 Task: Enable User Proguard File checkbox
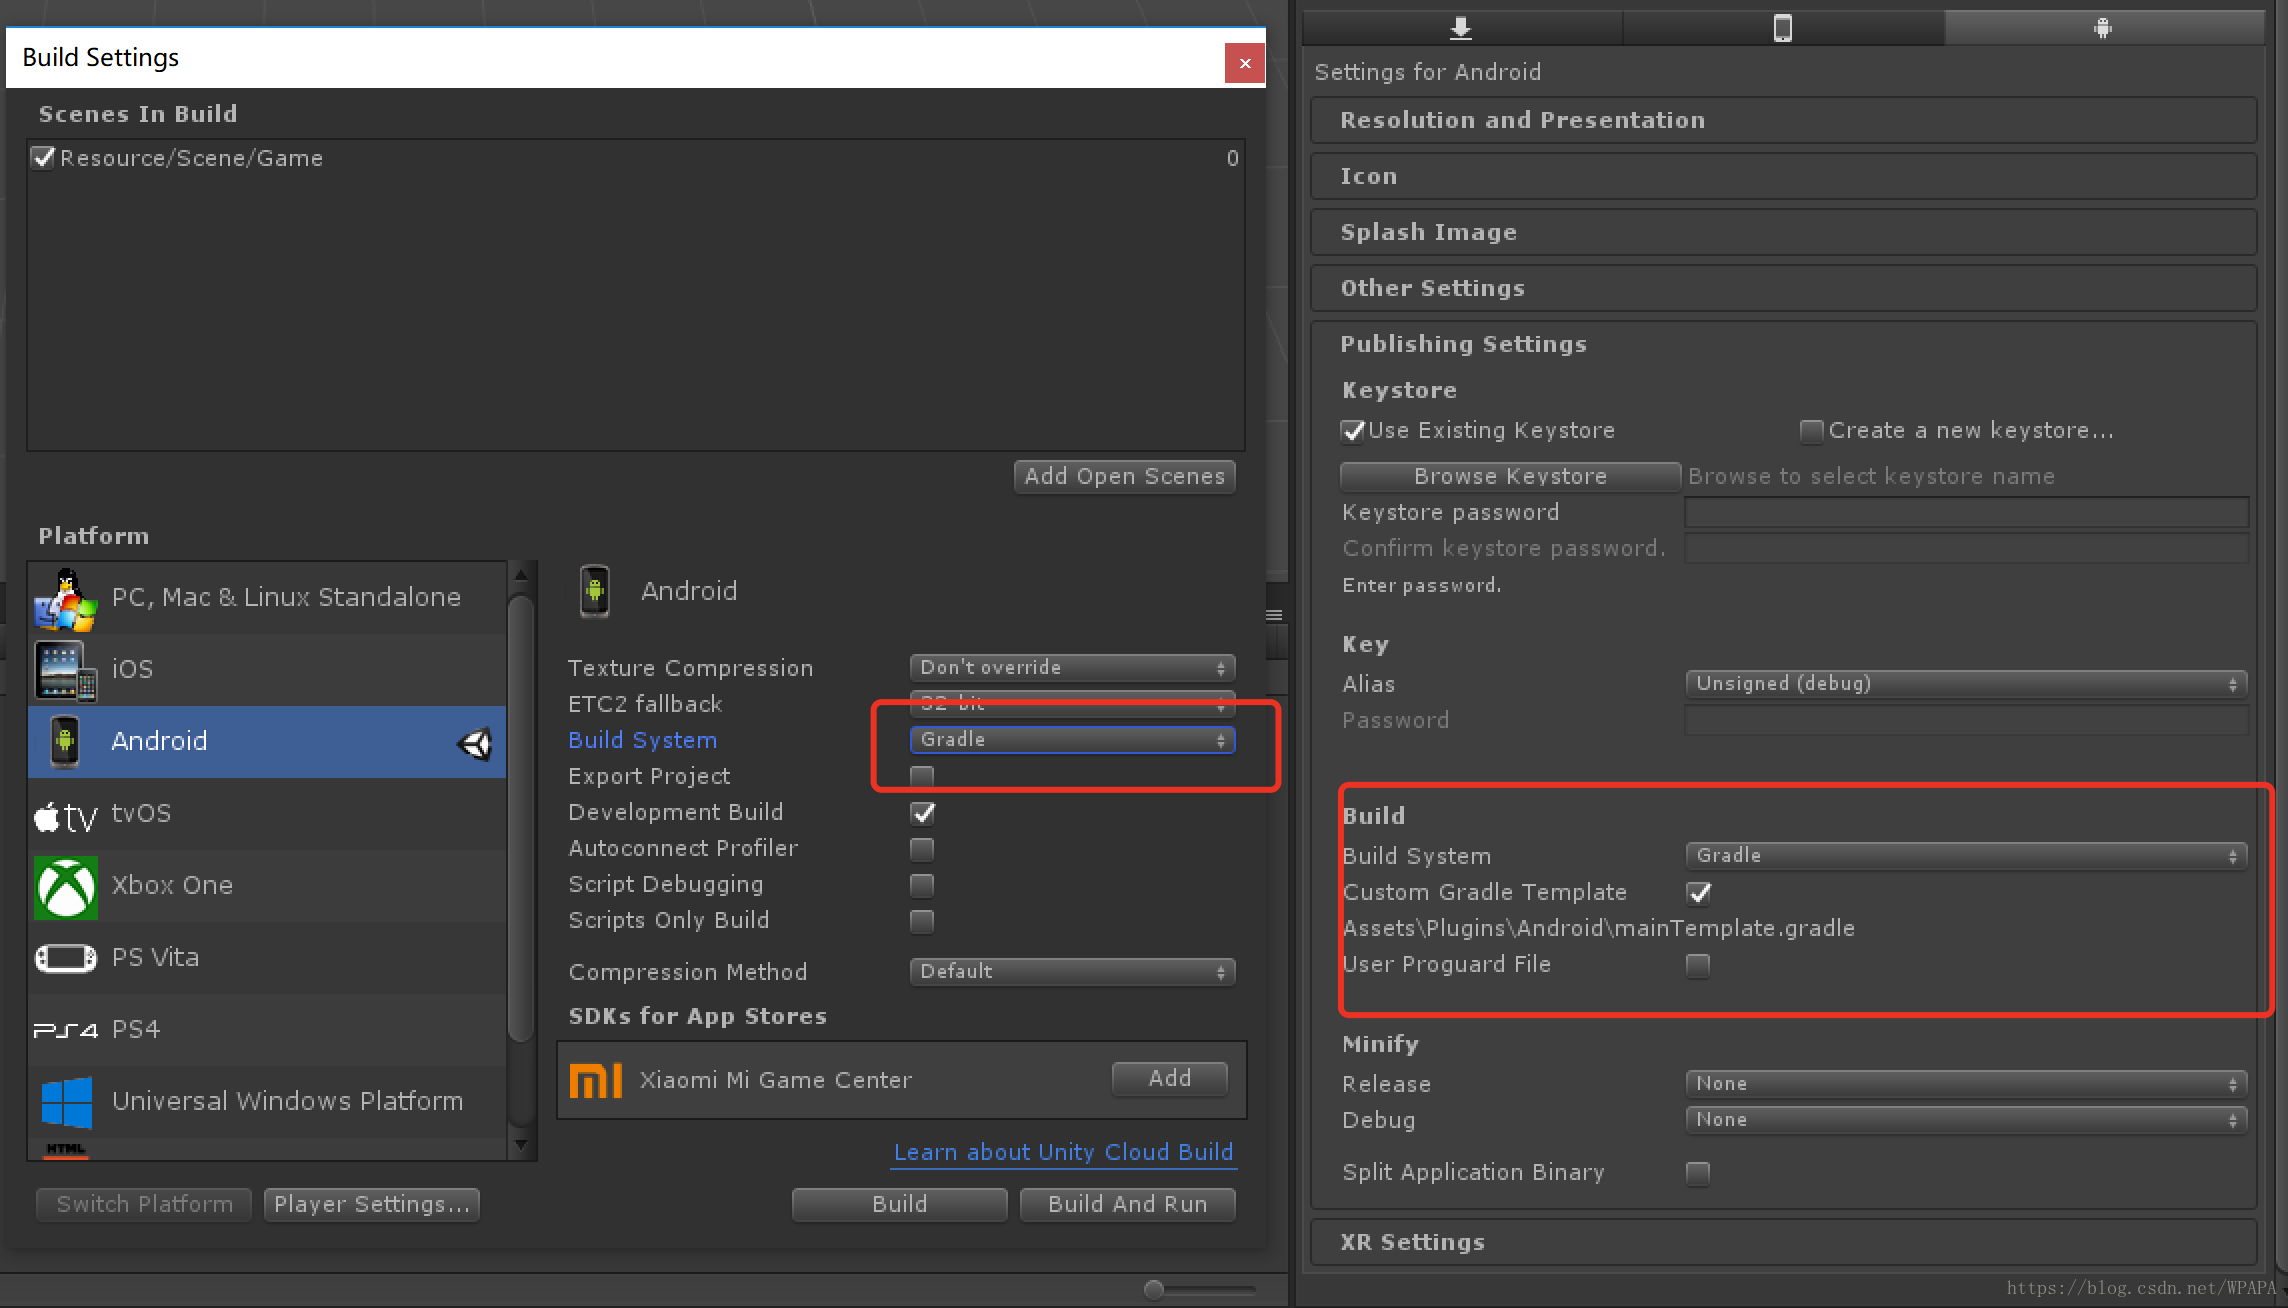[1698, 965]
